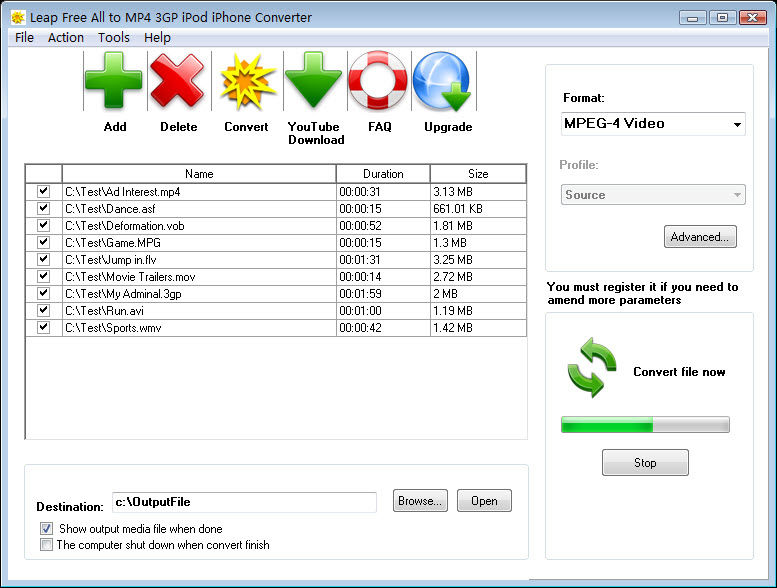
Task: Click the Destination path input field
Action: coord(244,502)
